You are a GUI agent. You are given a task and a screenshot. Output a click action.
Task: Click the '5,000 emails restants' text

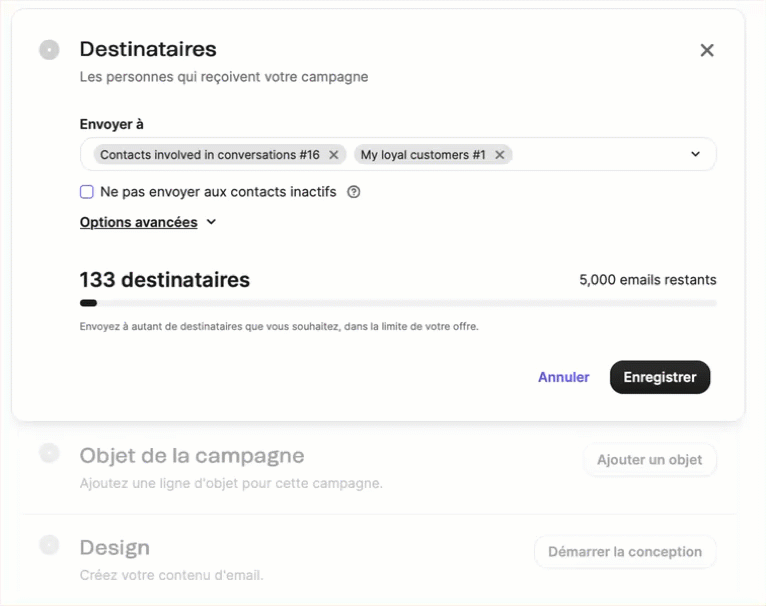647,280
